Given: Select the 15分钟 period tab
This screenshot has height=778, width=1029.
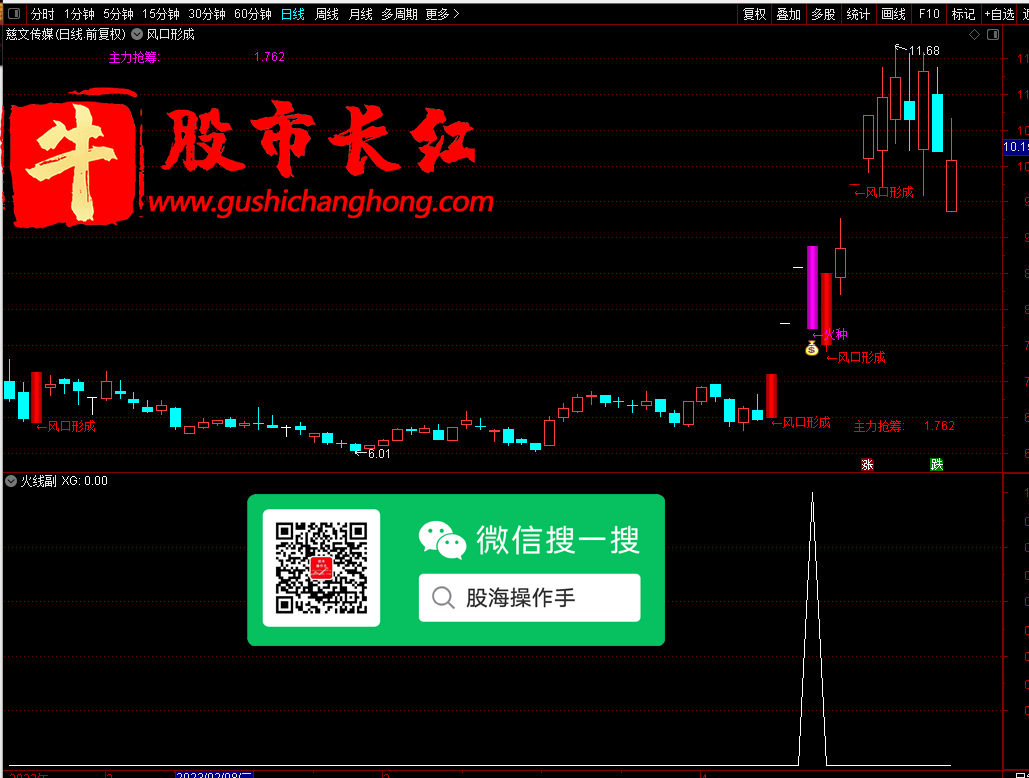Looking at the screenshot, I should [161, 14].
